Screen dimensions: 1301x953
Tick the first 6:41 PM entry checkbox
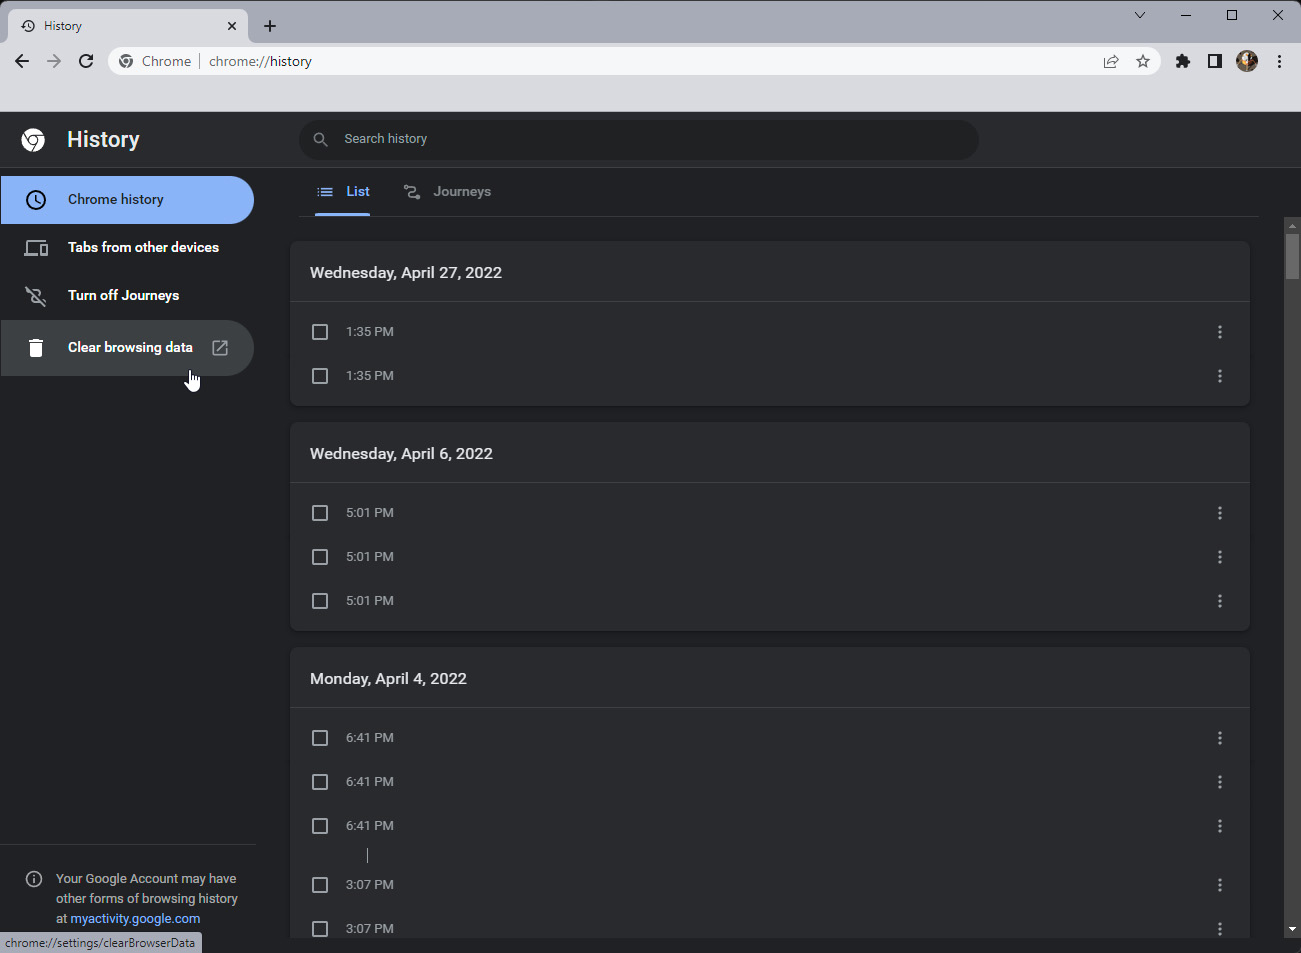click(x=320, y=738)
